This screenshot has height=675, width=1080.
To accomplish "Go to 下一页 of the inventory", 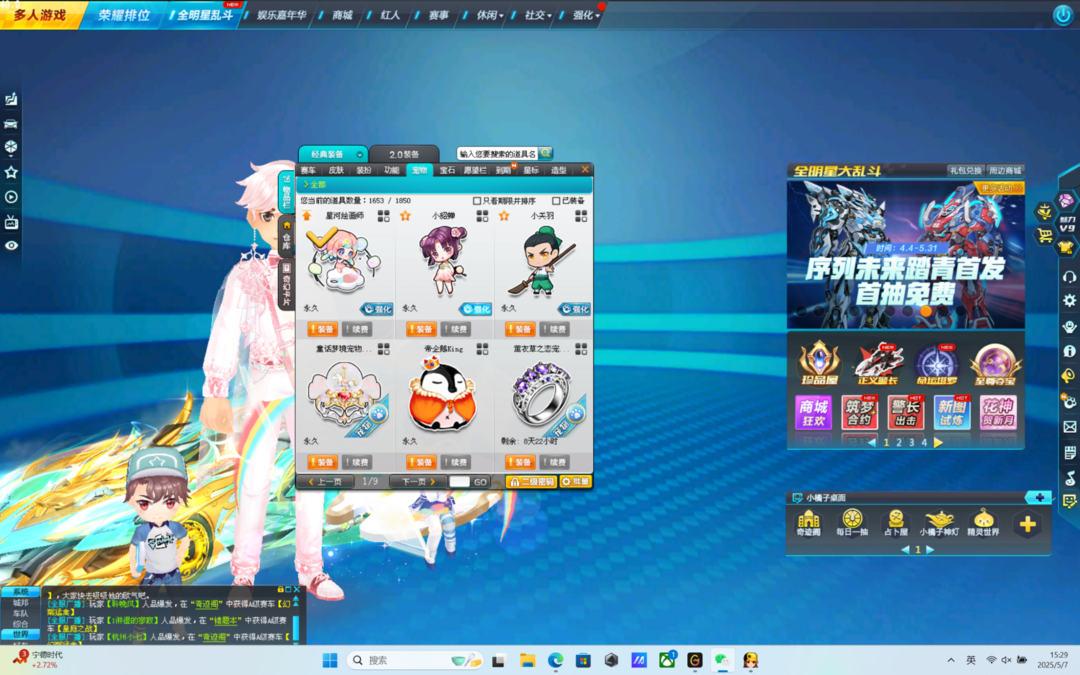I will [417, 481].
